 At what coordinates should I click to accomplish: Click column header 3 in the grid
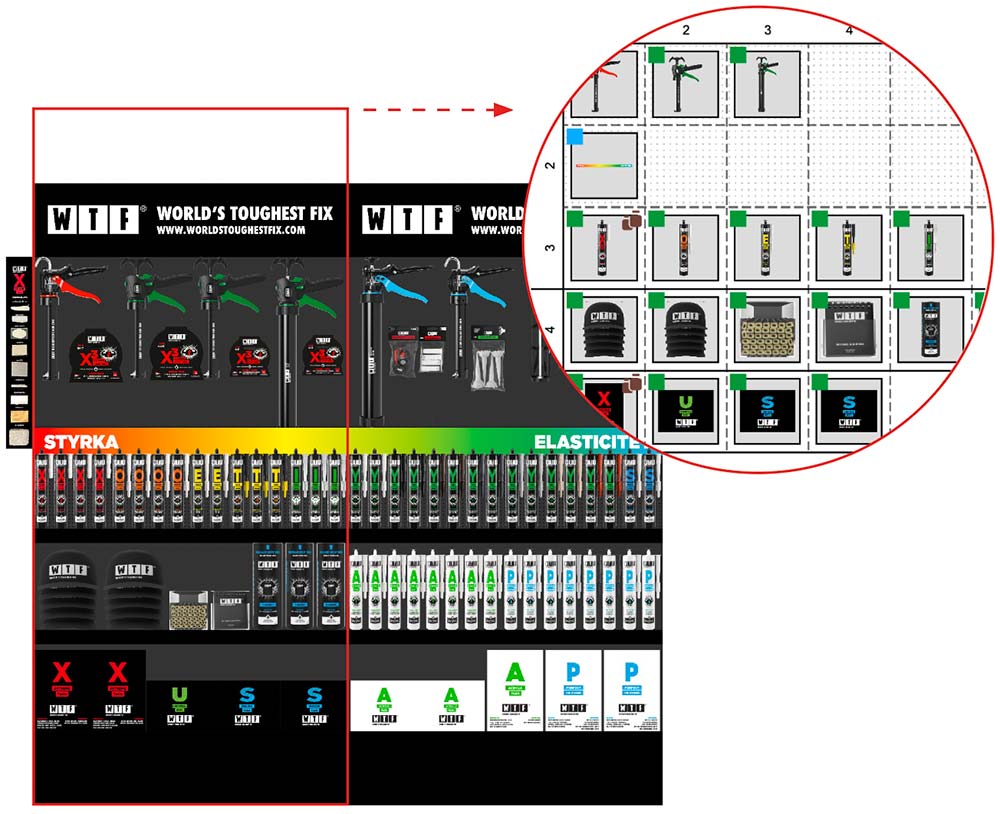[767, 30]
